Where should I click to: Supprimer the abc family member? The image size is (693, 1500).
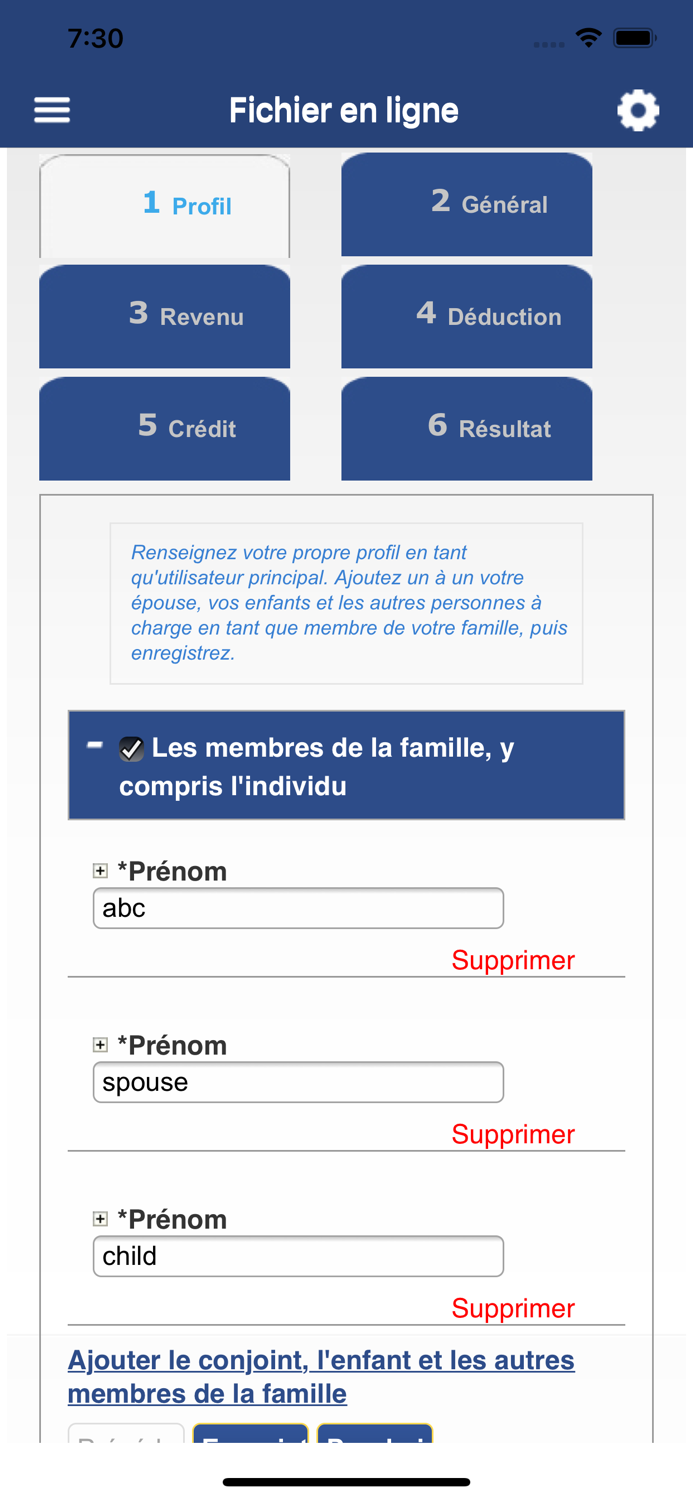(513, 959)
